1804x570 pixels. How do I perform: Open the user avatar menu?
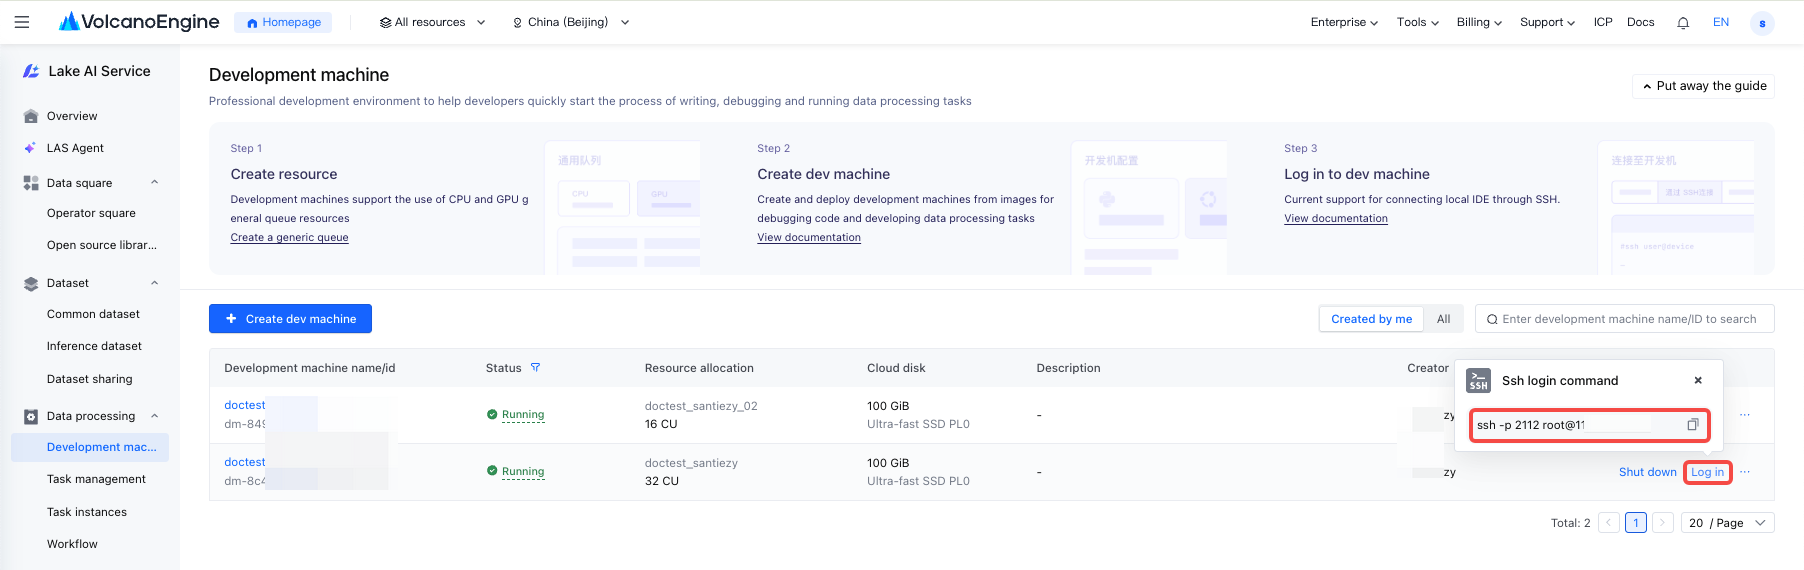(1762, 23)
